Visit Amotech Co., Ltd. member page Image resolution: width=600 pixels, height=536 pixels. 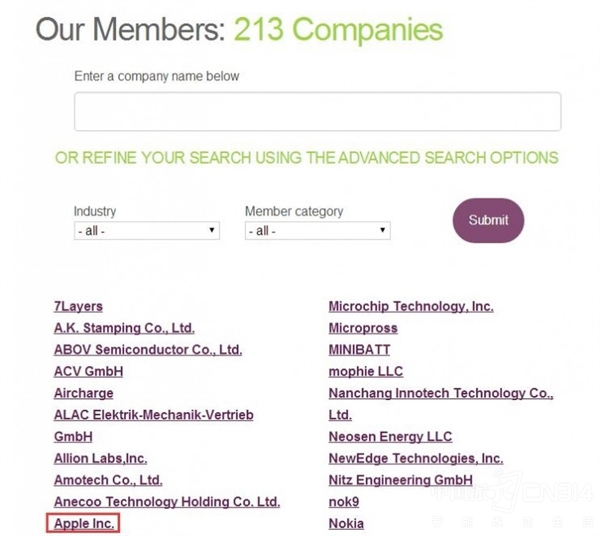(108, 480)
